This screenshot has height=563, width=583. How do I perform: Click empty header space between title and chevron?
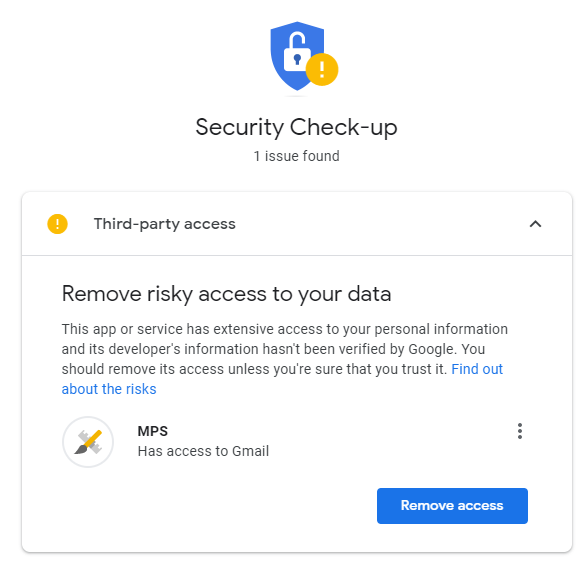tap(382, 224)
